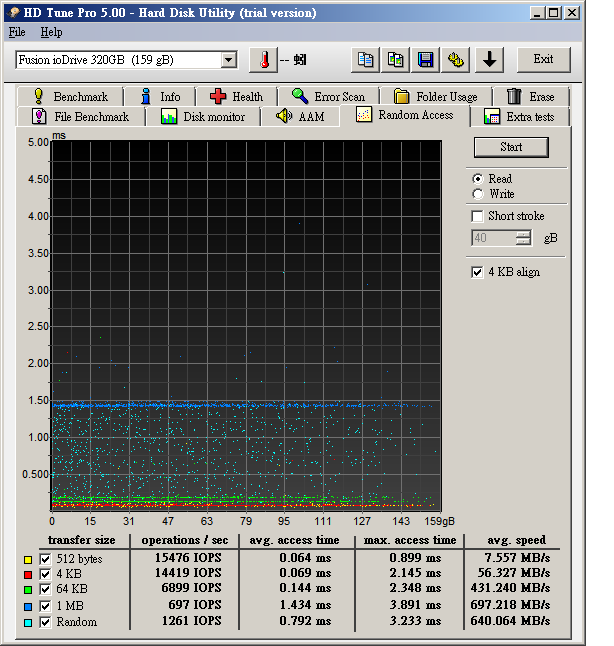Click the Start button
Viewport: 614px width, 646px height.
tap(511, 147)
